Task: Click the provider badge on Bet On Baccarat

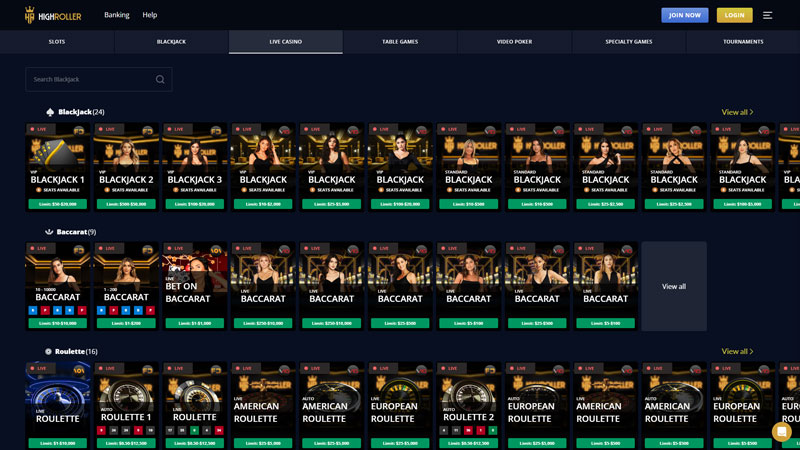Action: point(216,250)
